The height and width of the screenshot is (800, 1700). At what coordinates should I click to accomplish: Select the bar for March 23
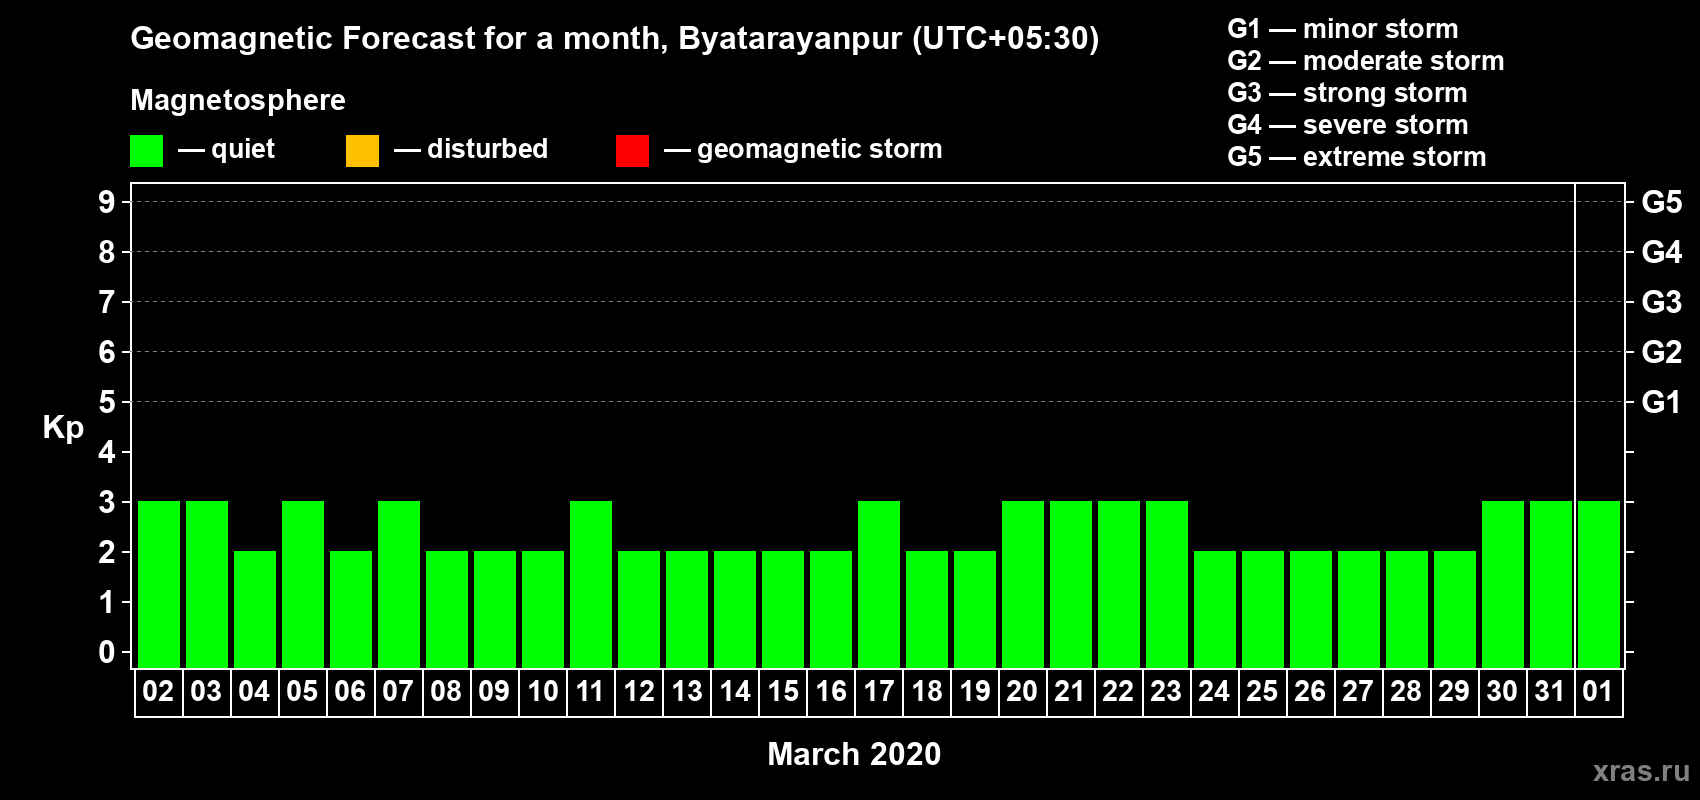[x=1167, y=584]
